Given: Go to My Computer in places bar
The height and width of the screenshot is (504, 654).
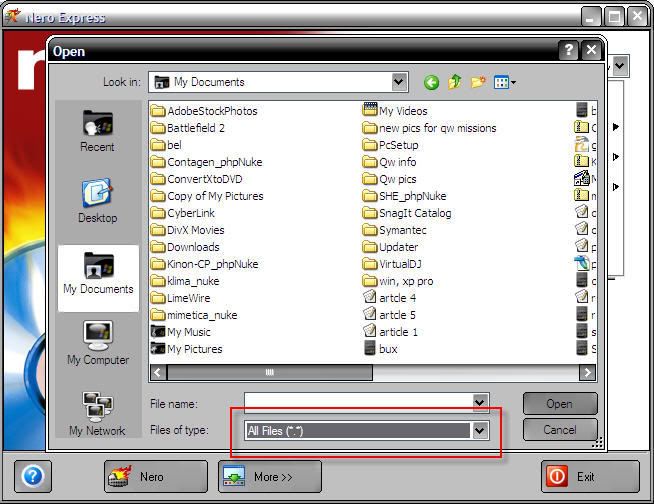Looking at the screenshot, I should pyautogui.click(x=98, y=343).
